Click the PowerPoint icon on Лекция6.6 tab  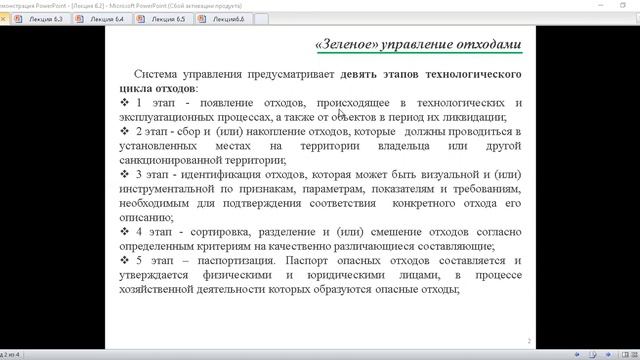point(202,19)
